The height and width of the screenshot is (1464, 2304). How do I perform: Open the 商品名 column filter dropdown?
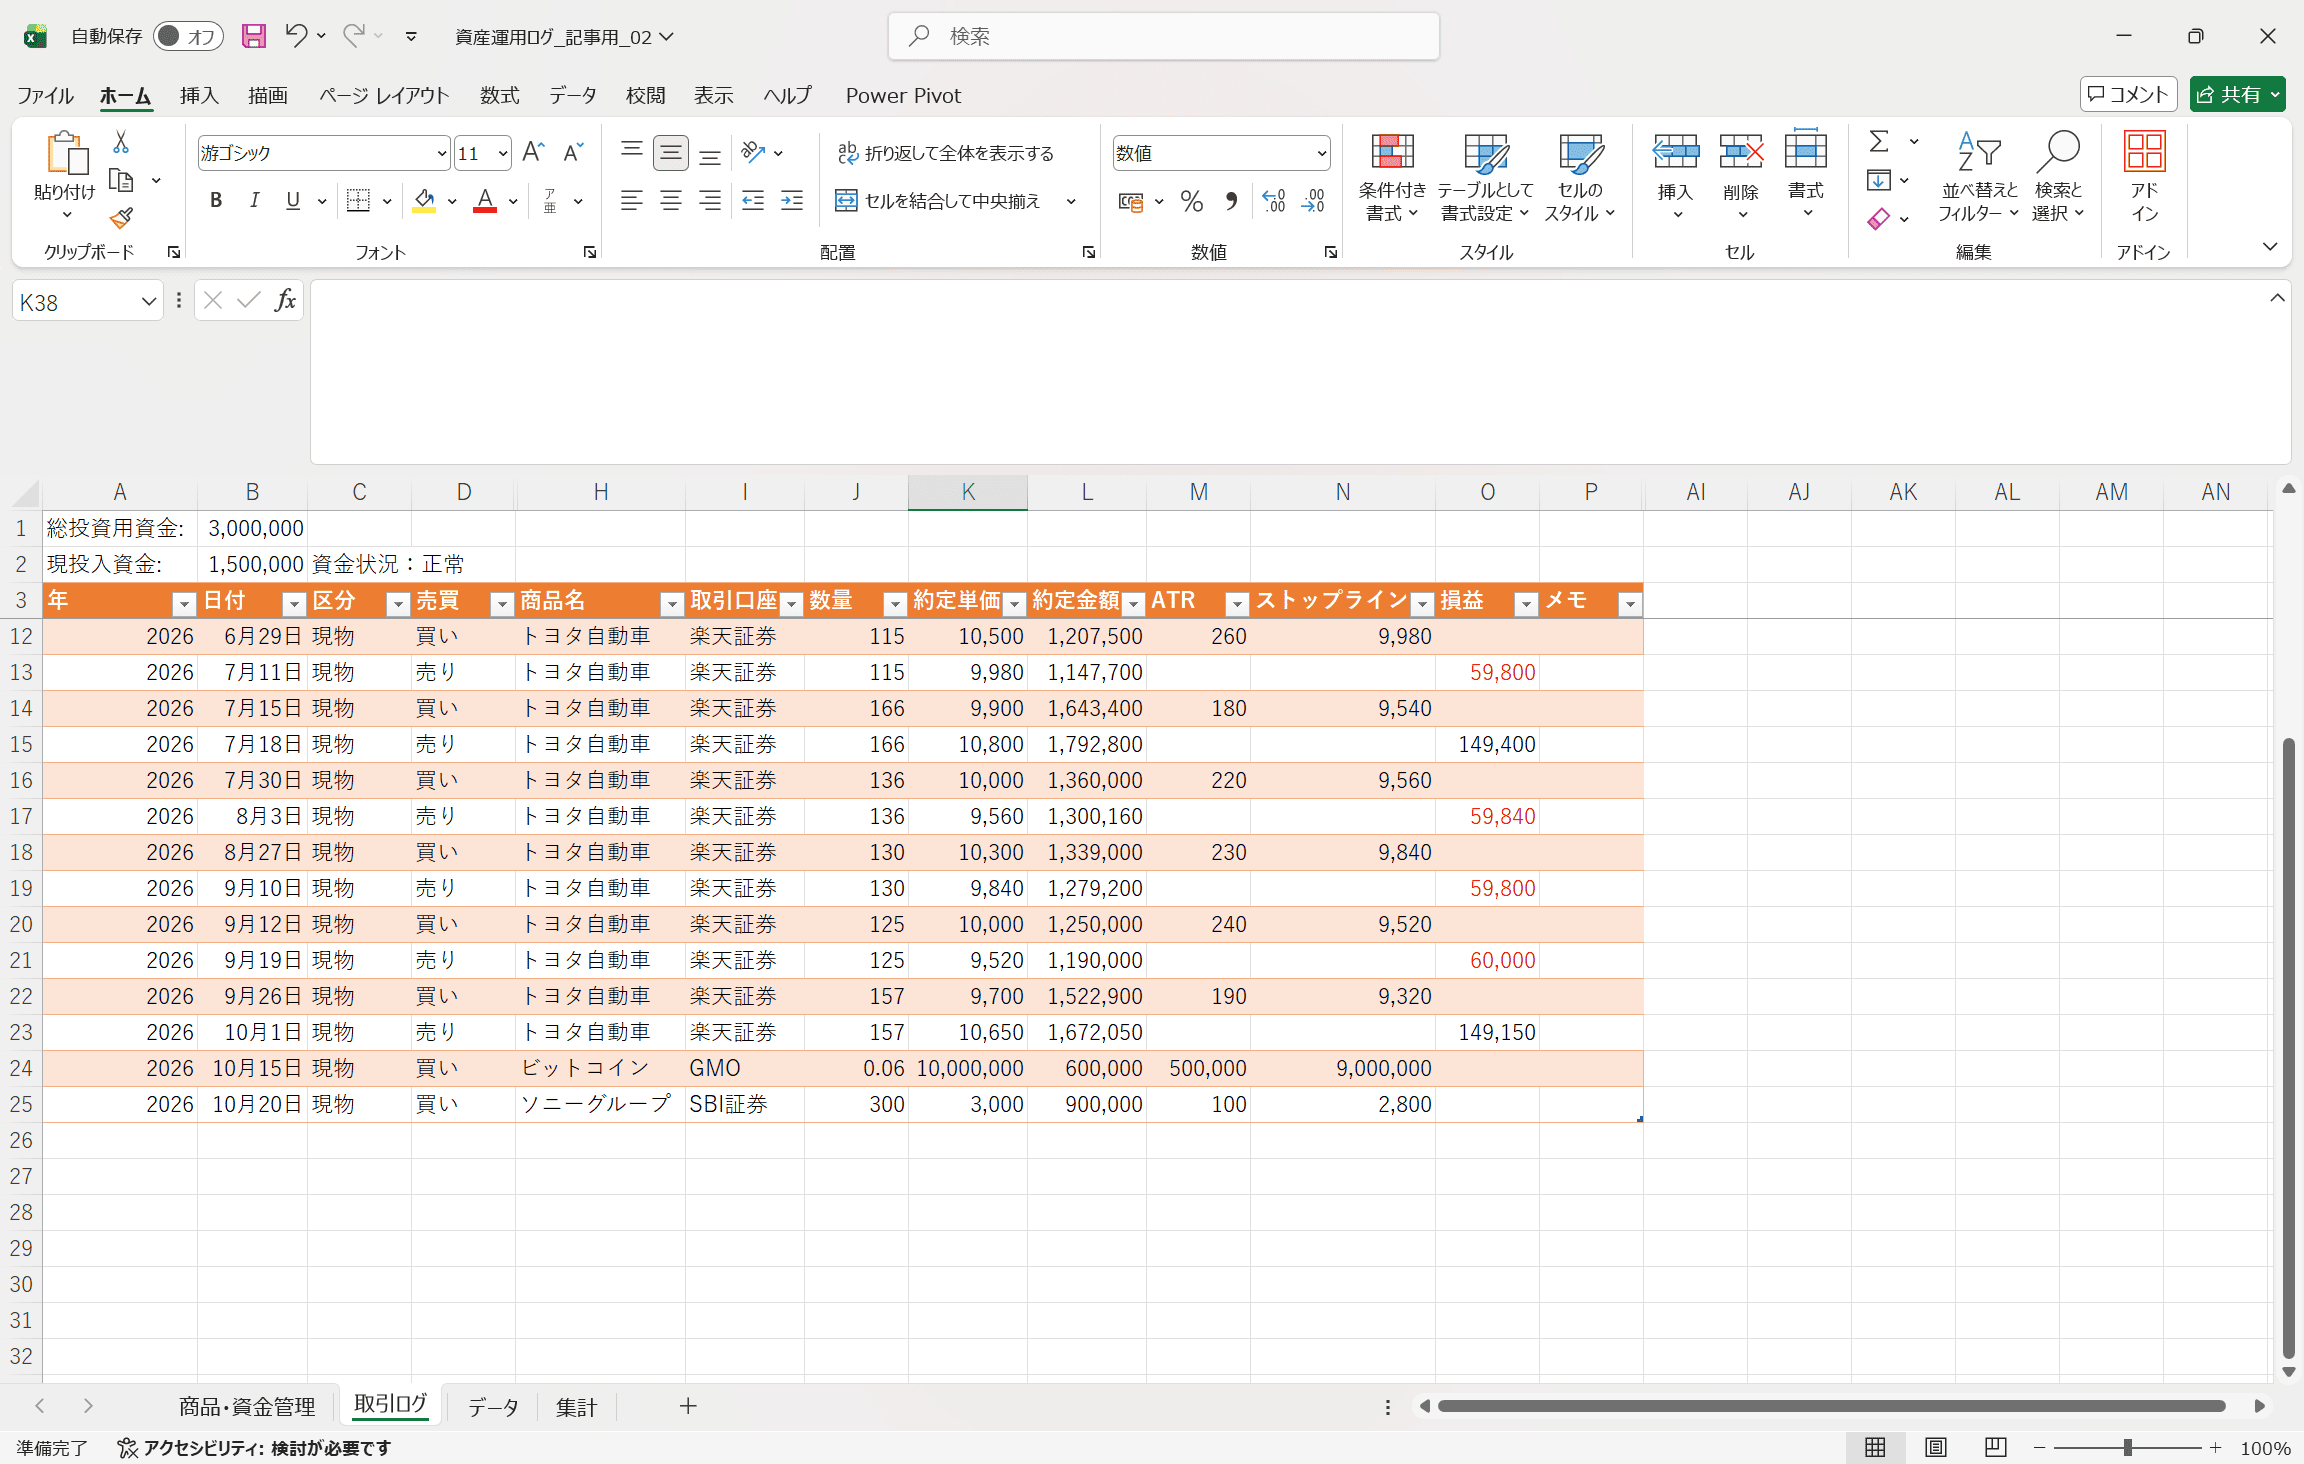pyautogui.click(x=672, y=603)
